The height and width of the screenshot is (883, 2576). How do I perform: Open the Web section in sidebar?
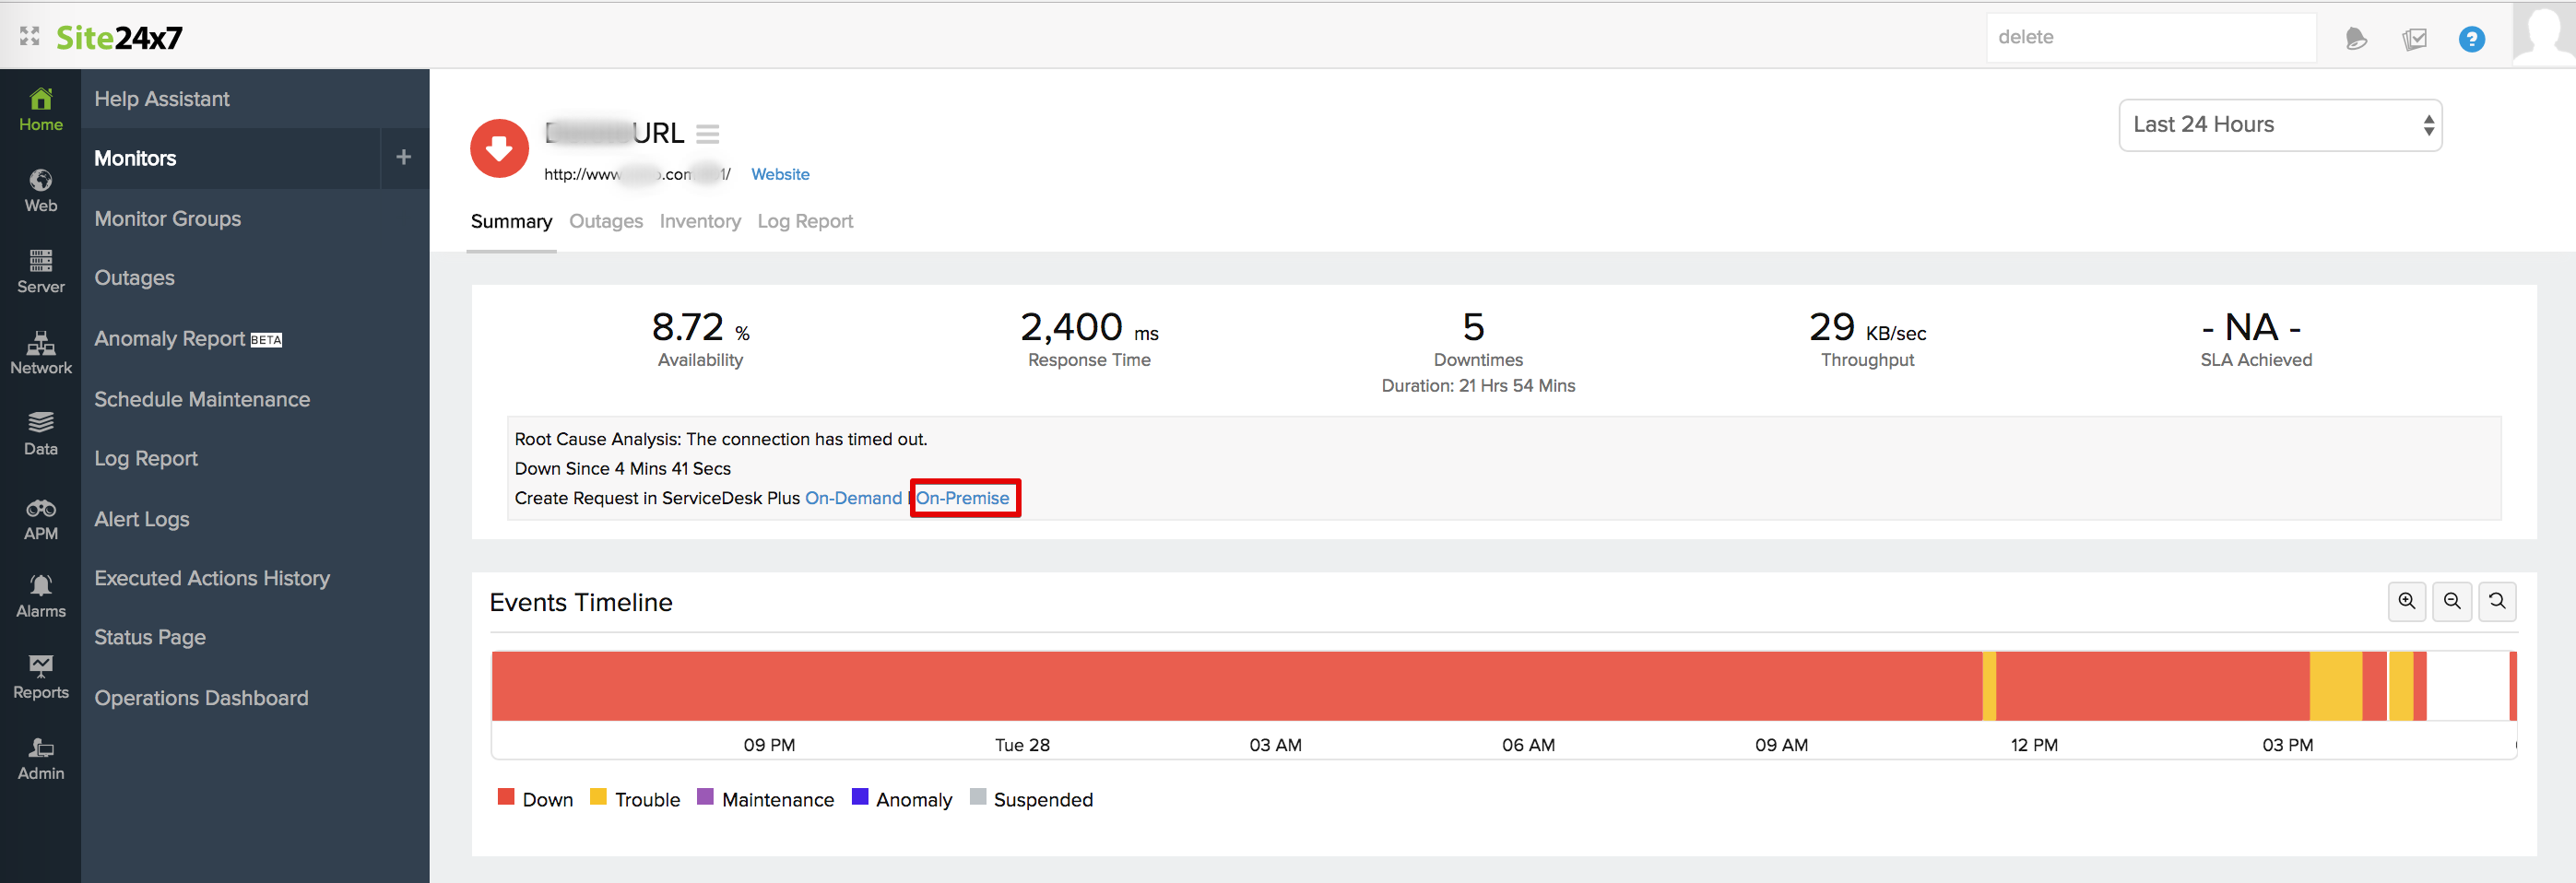point(40,190)
